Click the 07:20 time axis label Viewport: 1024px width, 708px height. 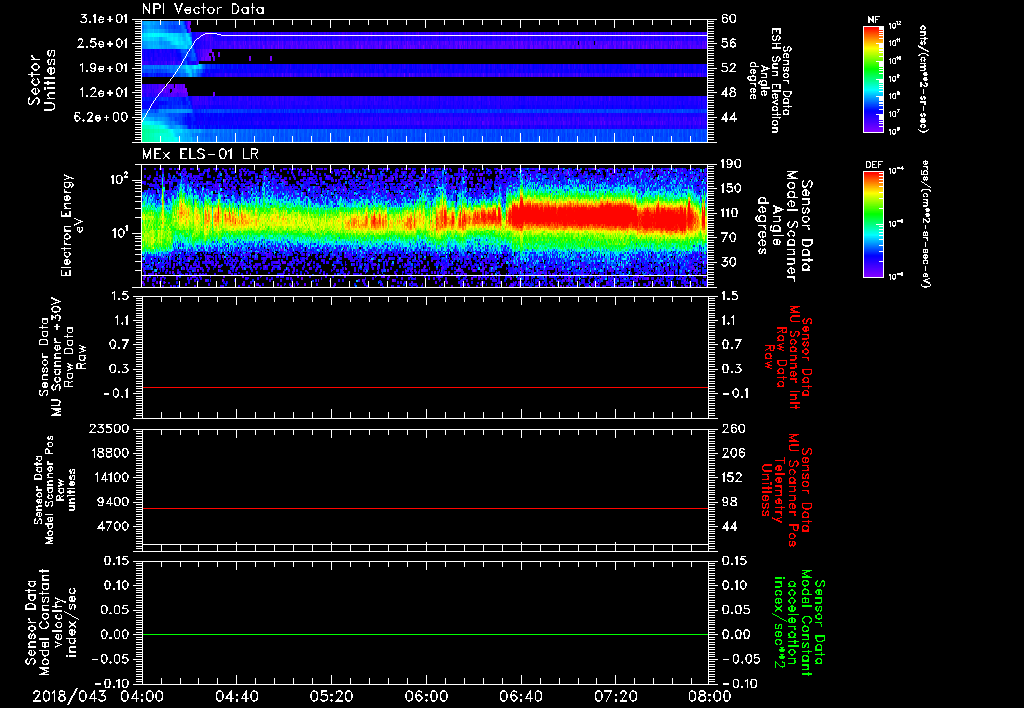pyautogui.click(x=615, y=696)
